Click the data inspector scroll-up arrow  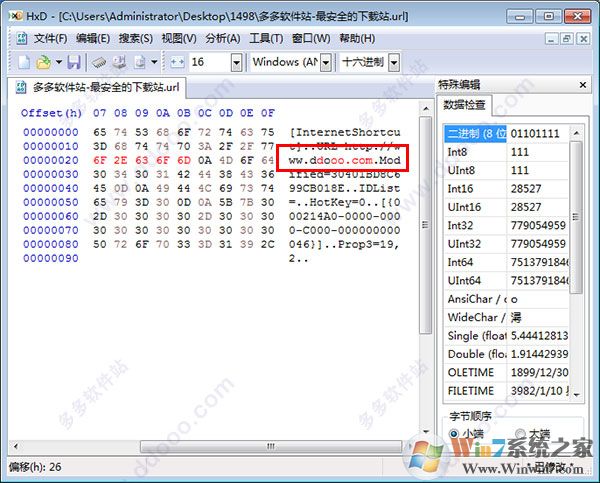[576, 133]
